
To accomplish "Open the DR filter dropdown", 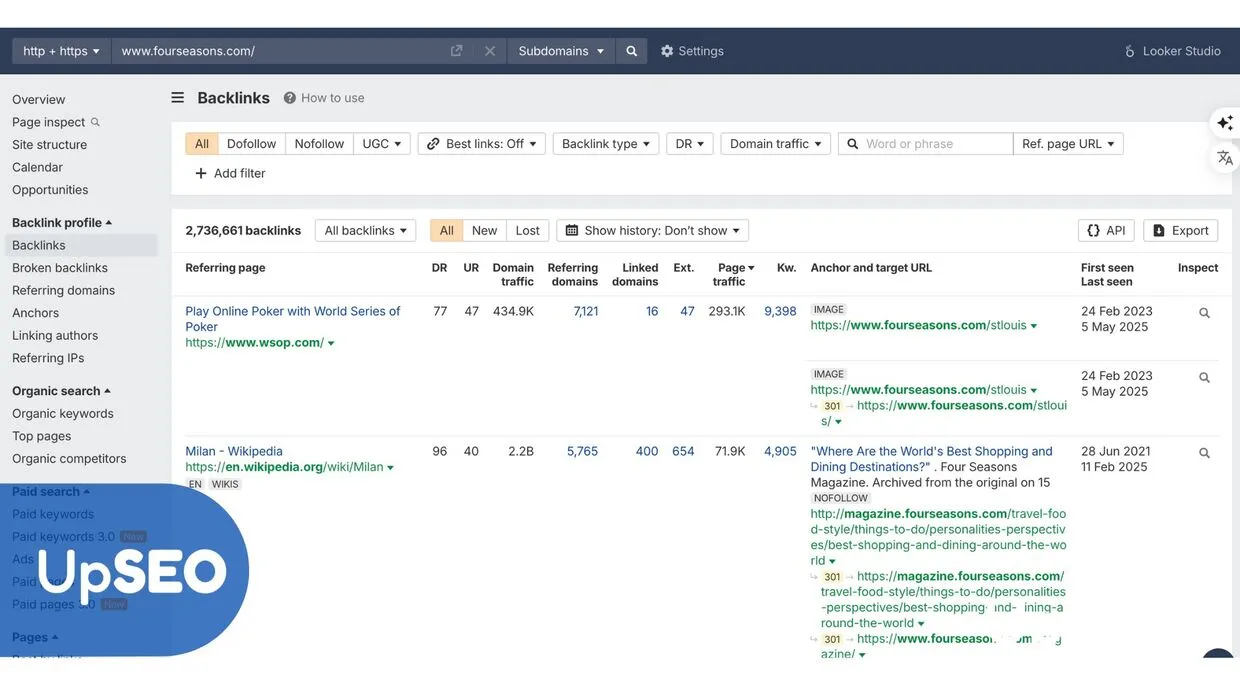I will coord(690,144).
